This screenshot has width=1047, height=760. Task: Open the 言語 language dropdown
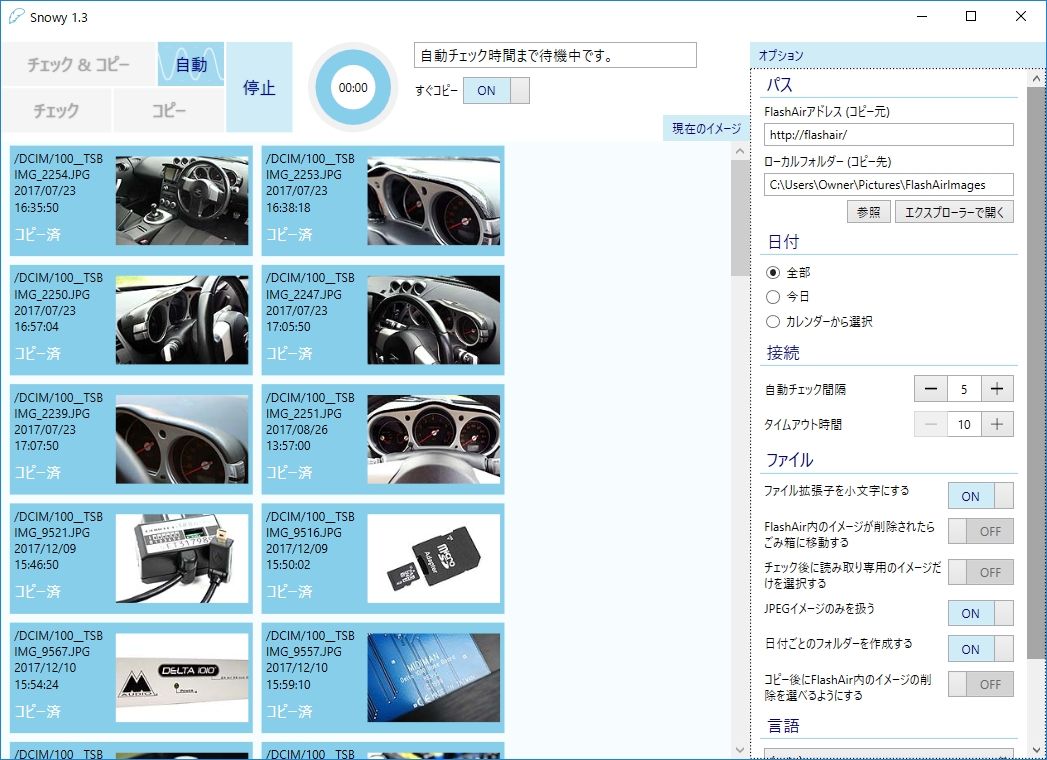(889, 754)
